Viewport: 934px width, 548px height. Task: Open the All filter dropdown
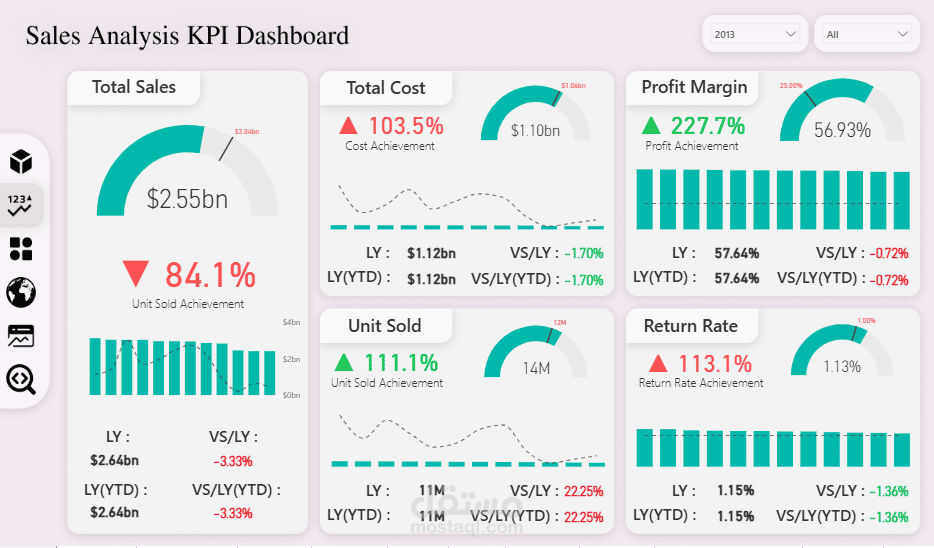867,34
